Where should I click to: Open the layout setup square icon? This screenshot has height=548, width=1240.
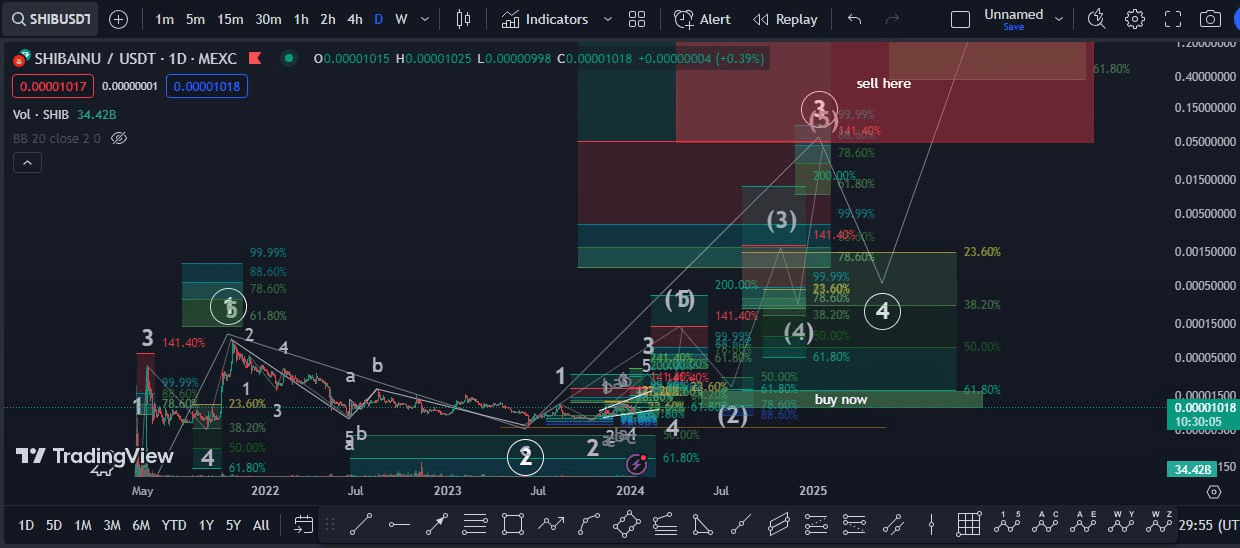point(960,19)
